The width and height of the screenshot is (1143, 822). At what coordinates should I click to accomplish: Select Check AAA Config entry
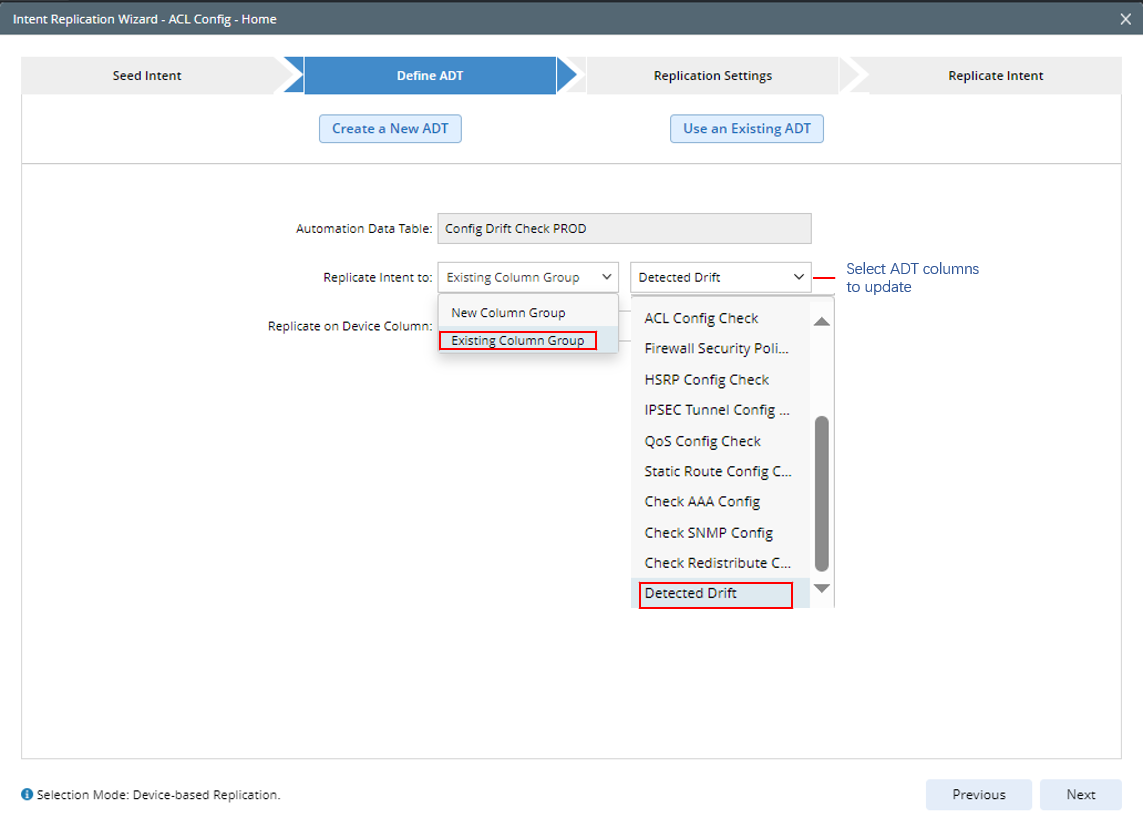tap(702, 502)
